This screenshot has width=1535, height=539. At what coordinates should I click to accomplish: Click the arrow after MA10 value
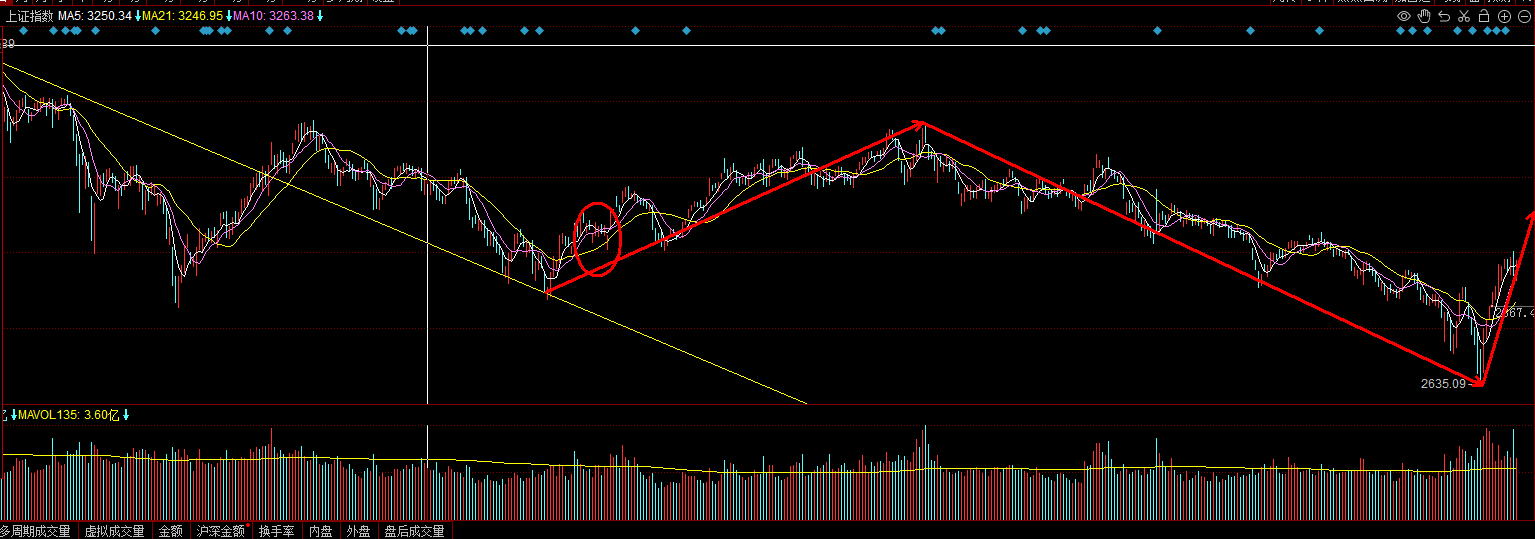coord(320,16)
